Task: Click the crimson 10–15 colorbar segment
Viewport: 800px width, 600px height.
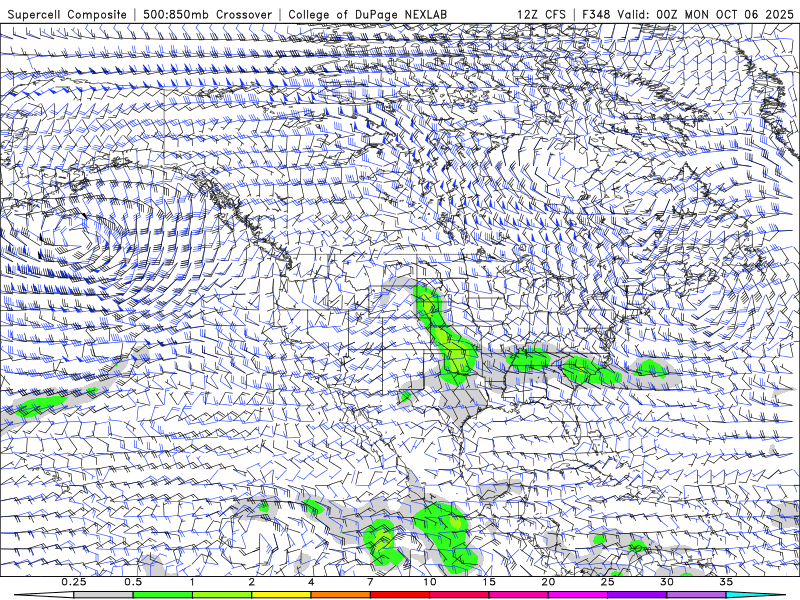Action: point(459,595)
